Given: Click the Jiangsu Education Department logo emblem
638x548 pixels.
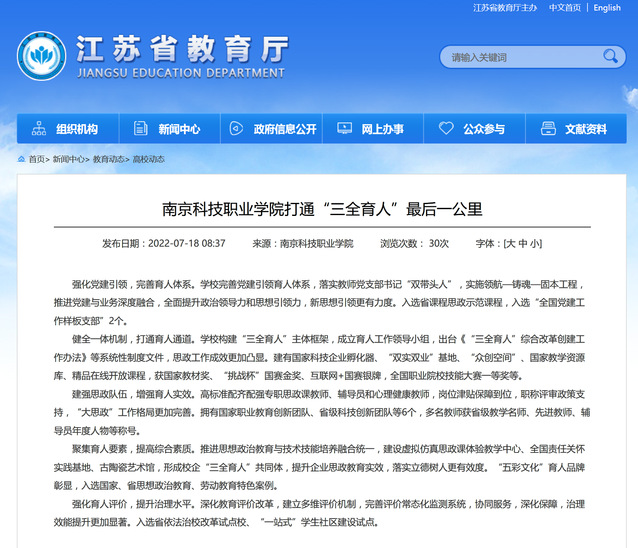Looking at the screenshot, I should 42,56.
